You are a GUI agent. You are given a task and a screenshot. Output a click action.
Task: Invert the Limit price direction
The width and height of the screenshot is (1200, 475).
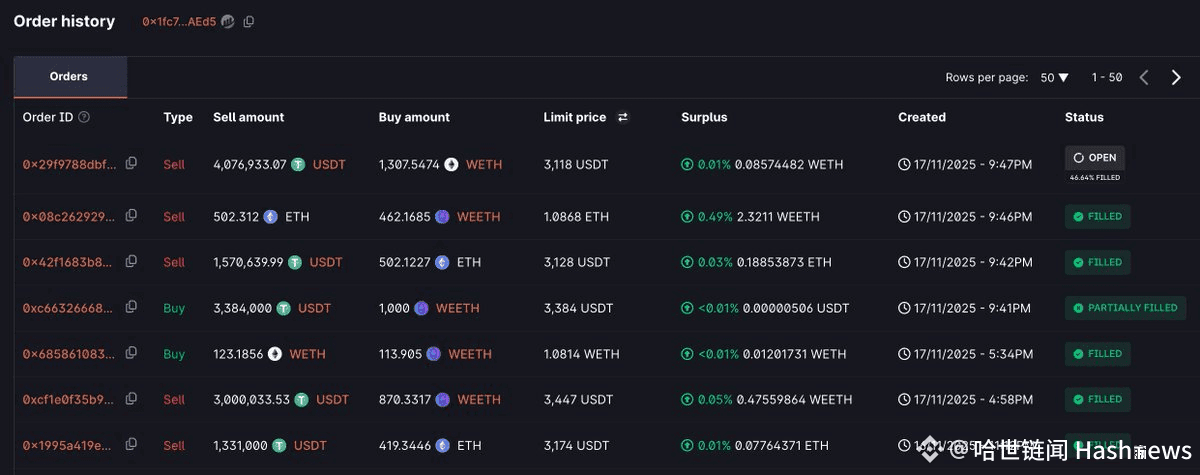(623, 117)
